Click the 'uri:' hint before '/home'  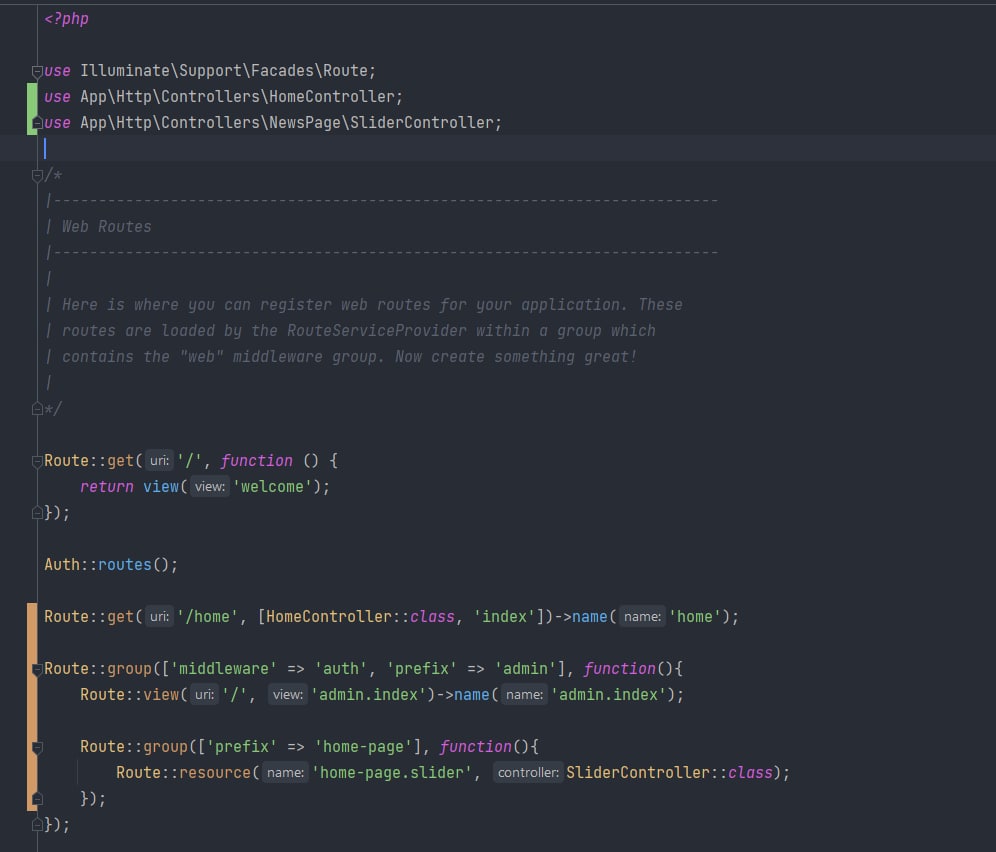point(159,617)
